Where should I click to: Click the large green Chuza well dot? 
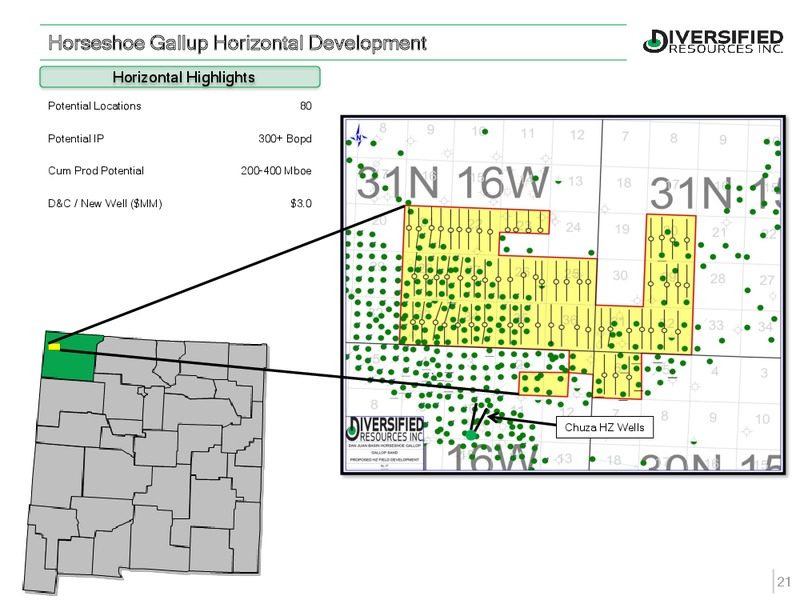(471, 435)
